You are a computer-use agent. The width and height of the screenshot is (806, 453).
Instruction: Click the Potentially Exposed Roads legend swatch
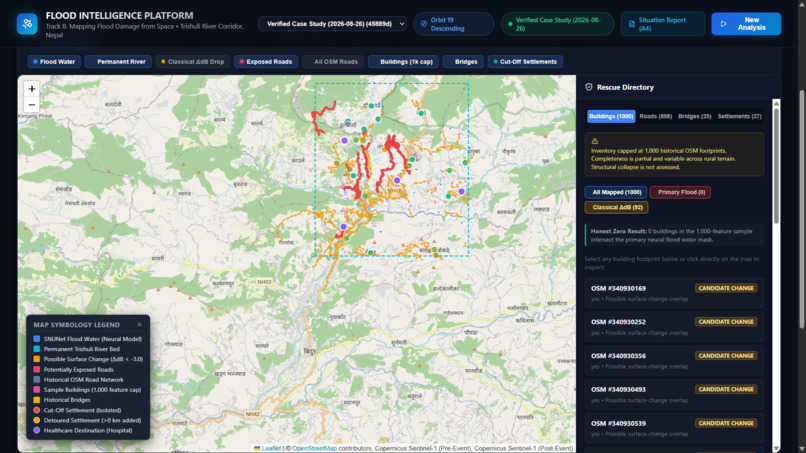[x=37, y=369]
